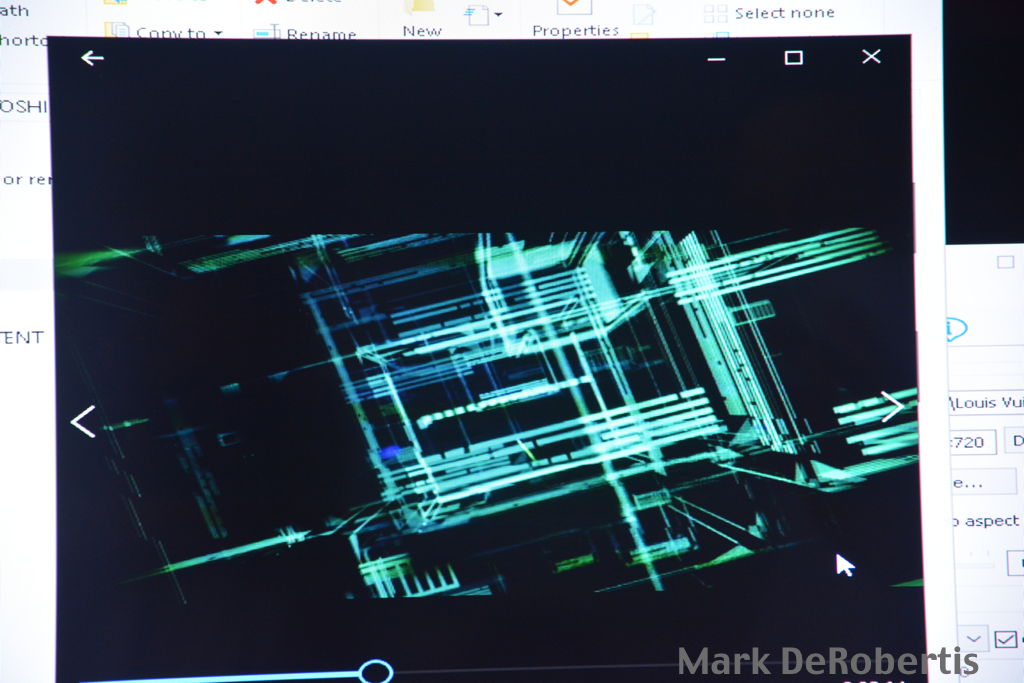Open the dropdown chevron beside the checked box

pos(974,639)
